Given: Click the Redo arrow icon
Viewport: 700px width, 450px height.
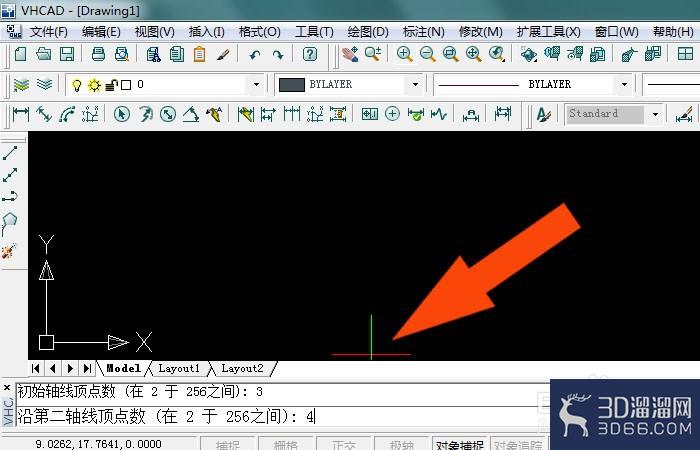Looking at the screenshot, I should click(x=278, y=55).
